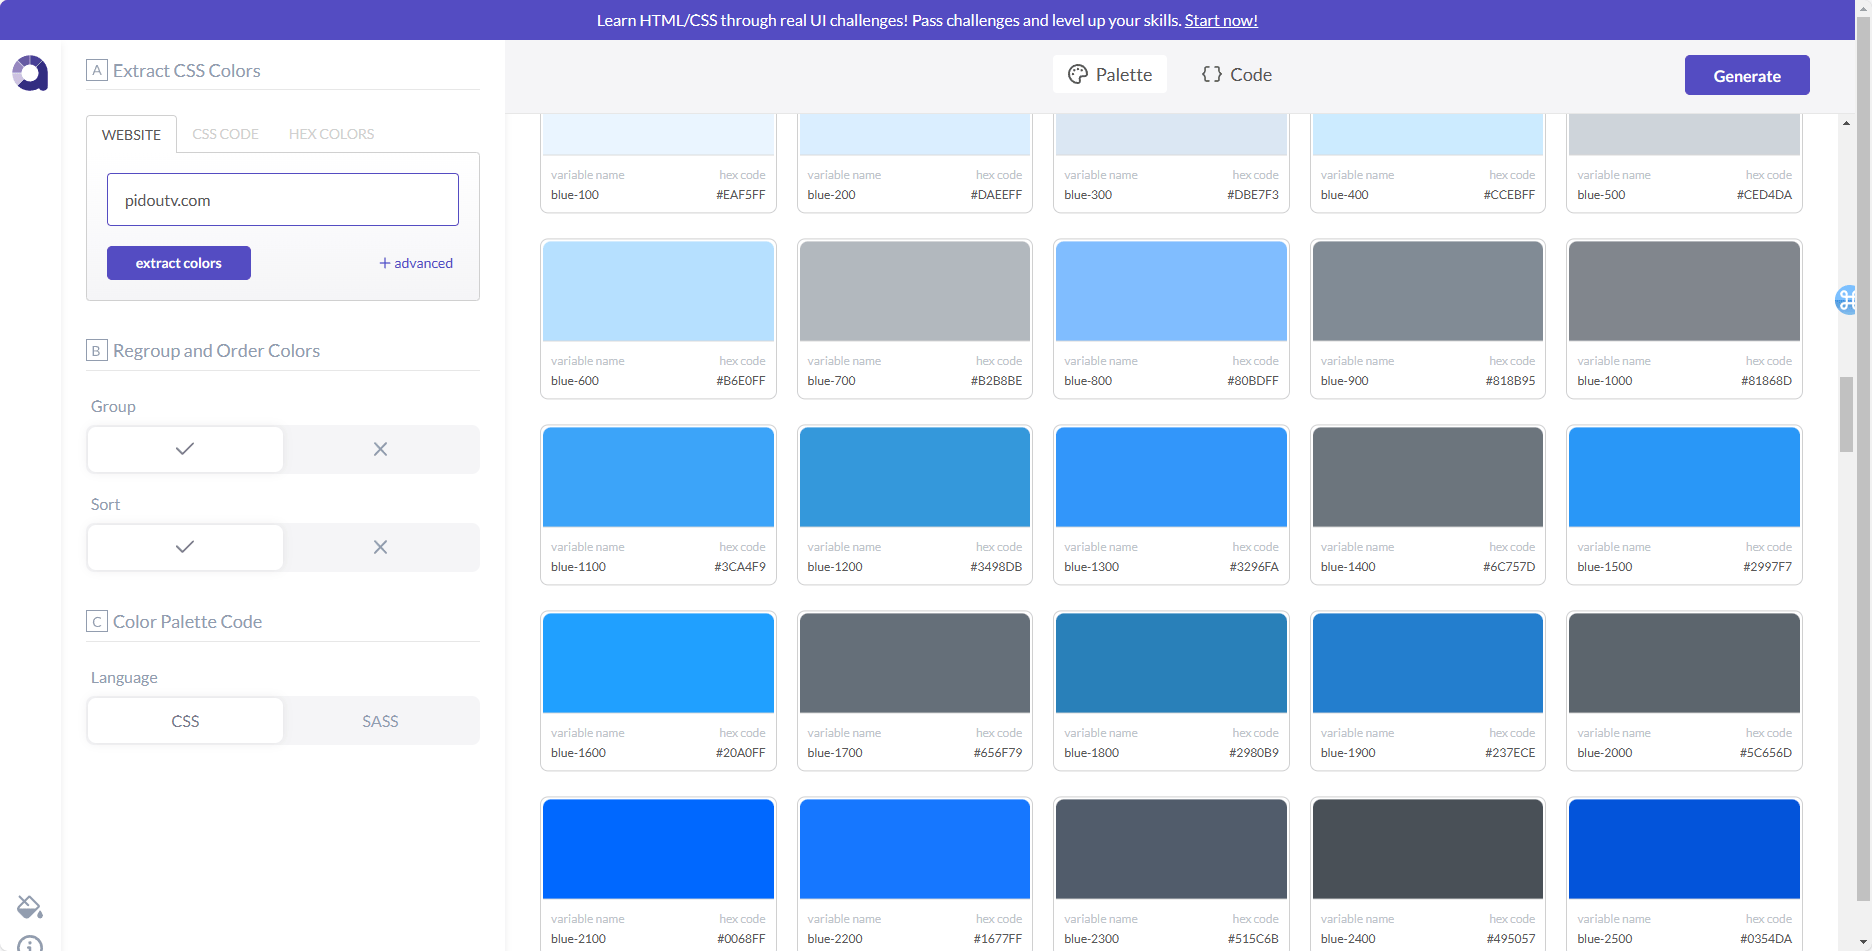Click the scroll-up arrow of the palette list

[1845, 123]
